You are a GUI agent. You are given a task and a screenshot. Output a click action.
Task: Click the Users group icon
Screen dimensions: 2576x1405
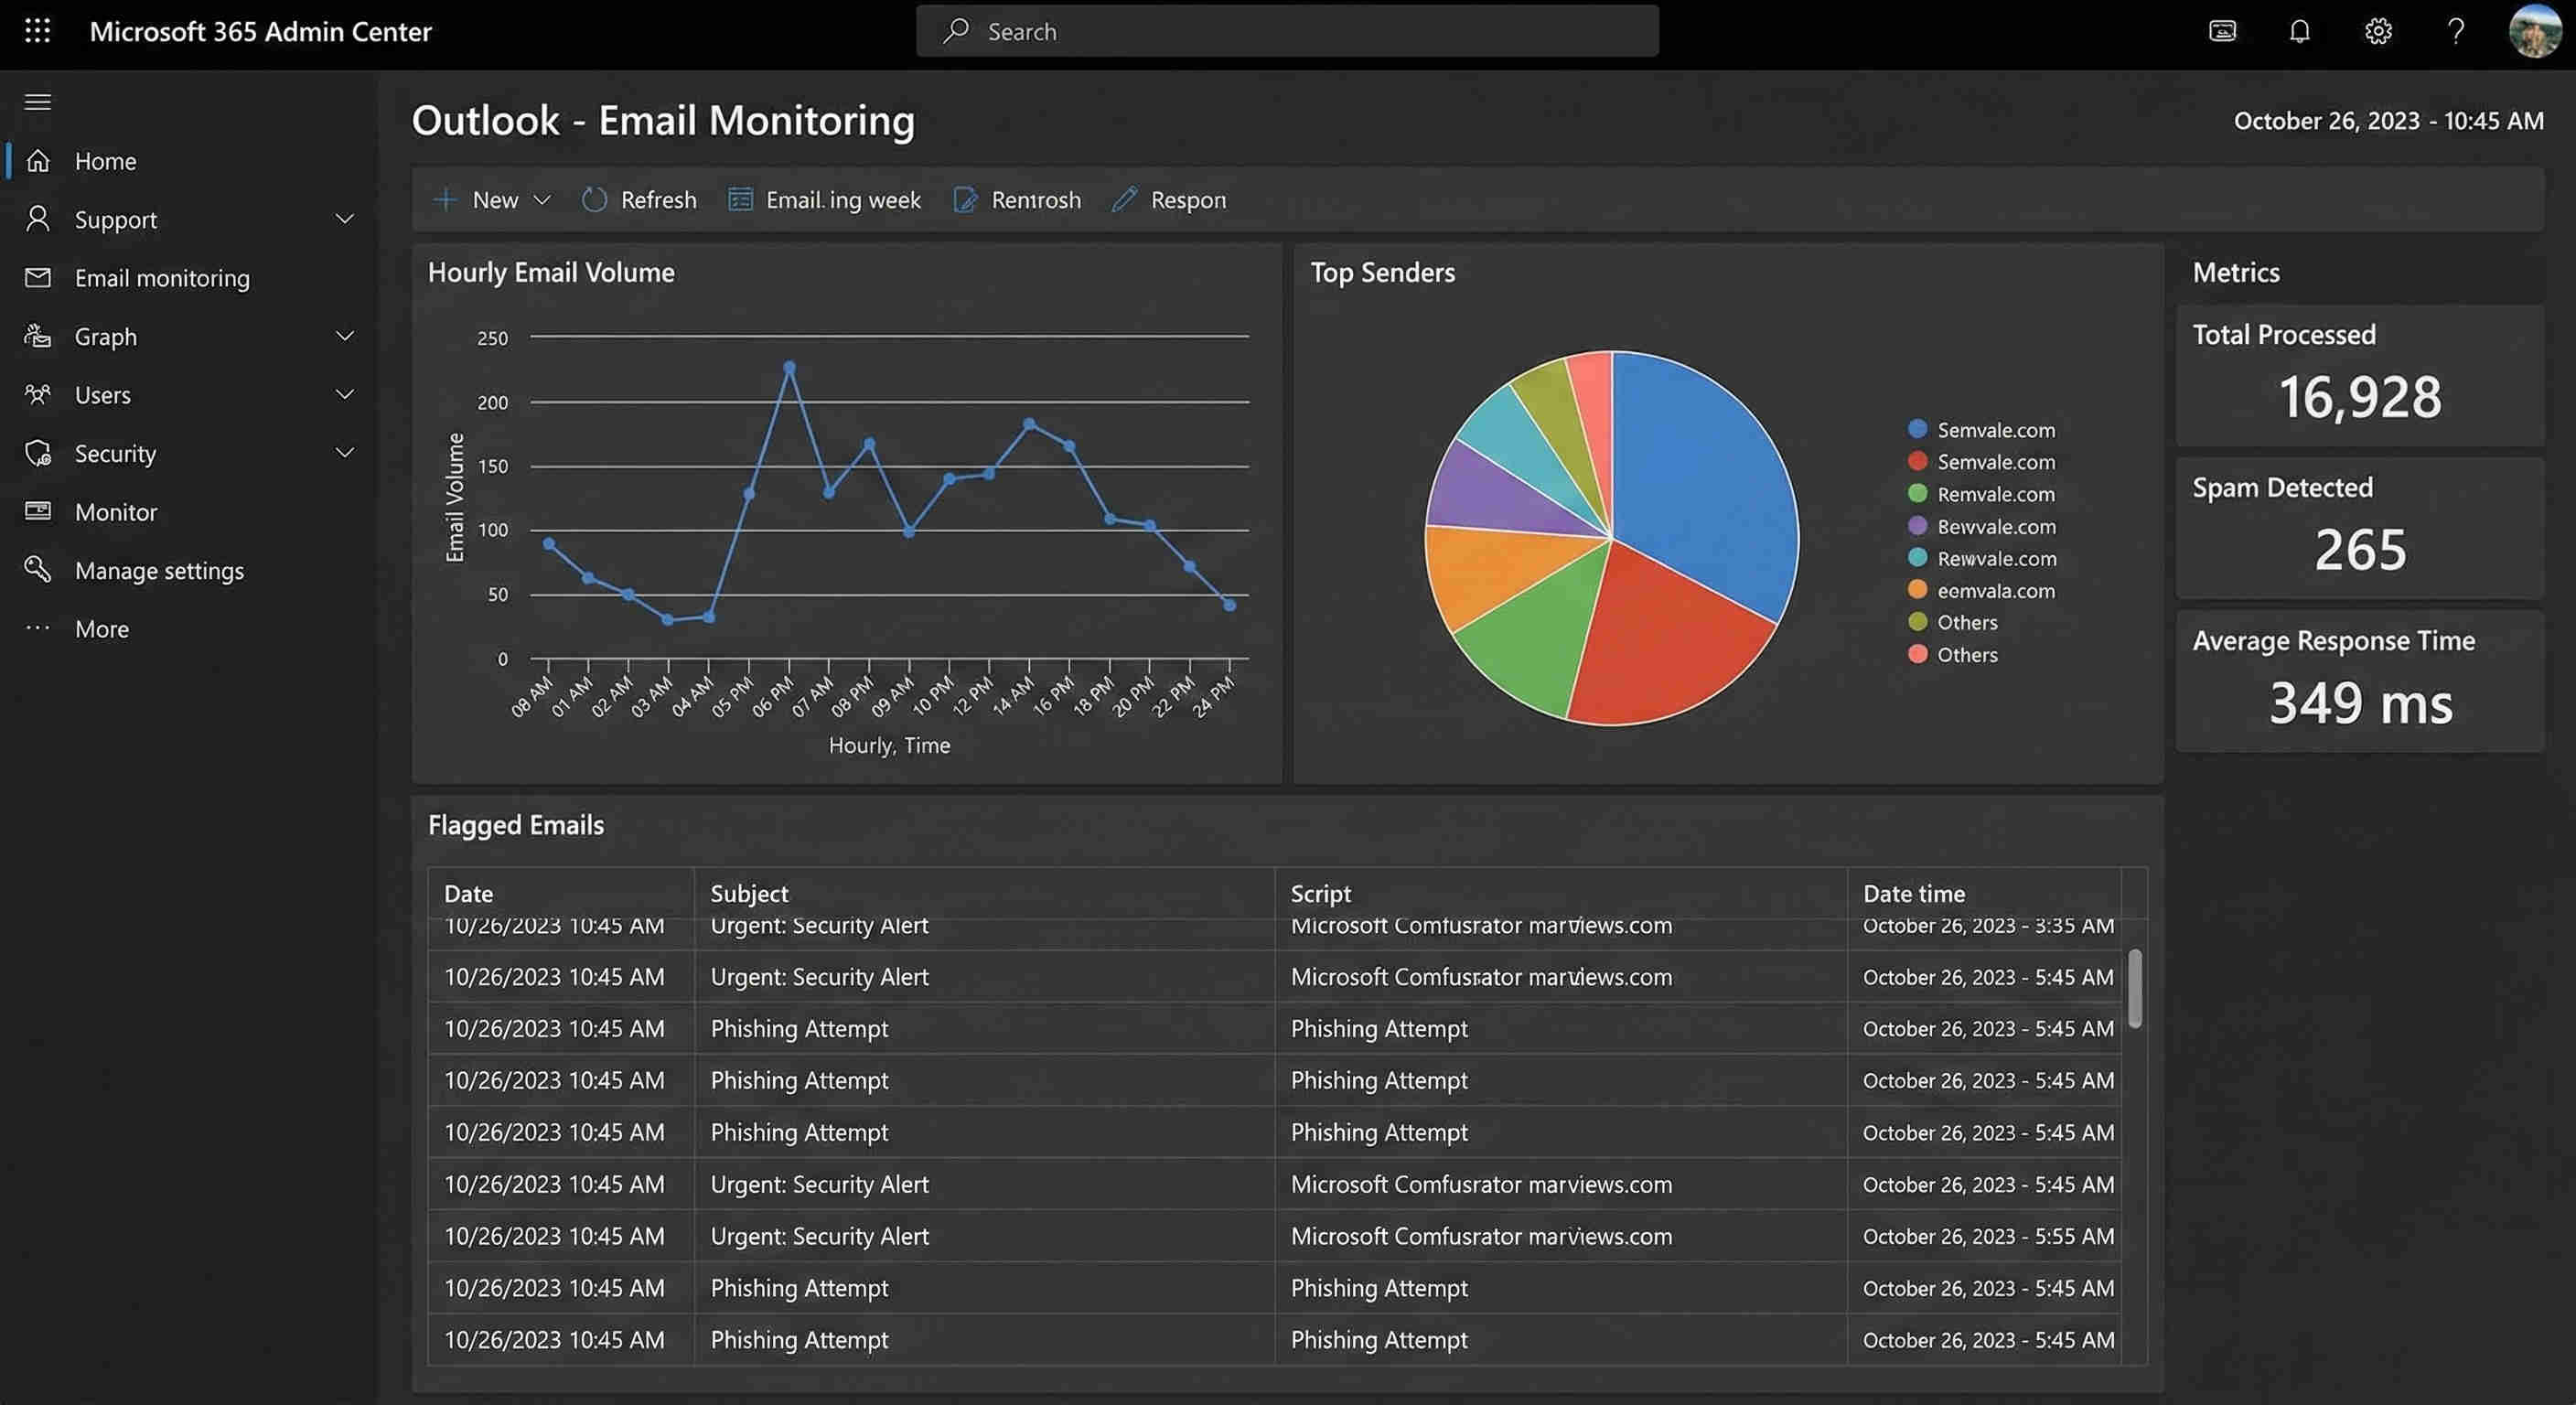click(38, 394)
